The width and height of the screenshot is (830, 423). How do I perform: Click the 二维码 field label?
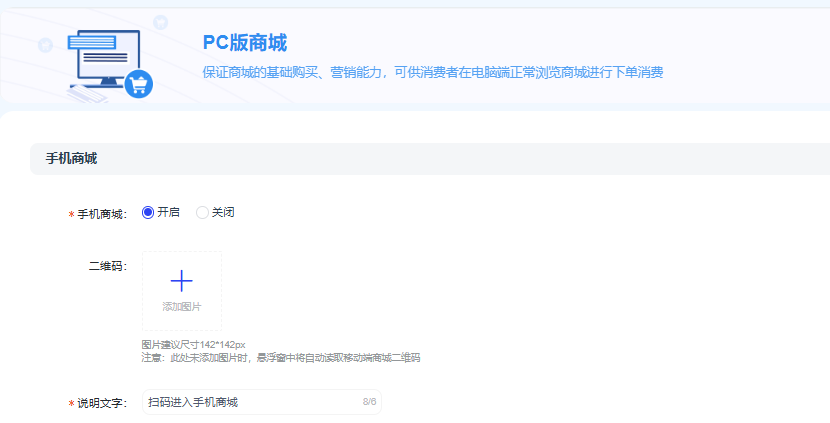[106, 266]
